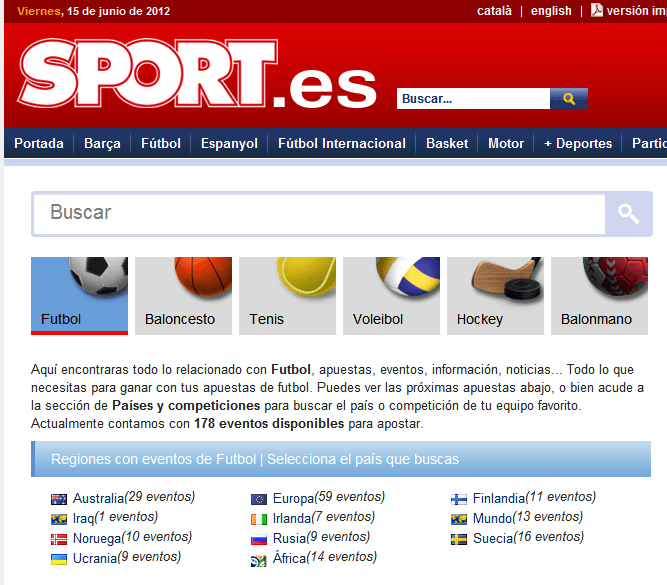Select the Noruega flag icon
This screenshot has height=585, width=667.
(x=59, y=538)
